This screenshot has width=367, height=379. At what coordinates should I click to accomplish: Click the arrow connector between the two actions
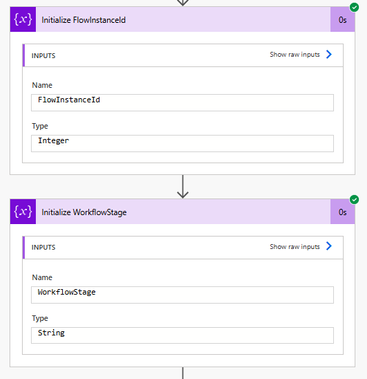tap(183, 187)
